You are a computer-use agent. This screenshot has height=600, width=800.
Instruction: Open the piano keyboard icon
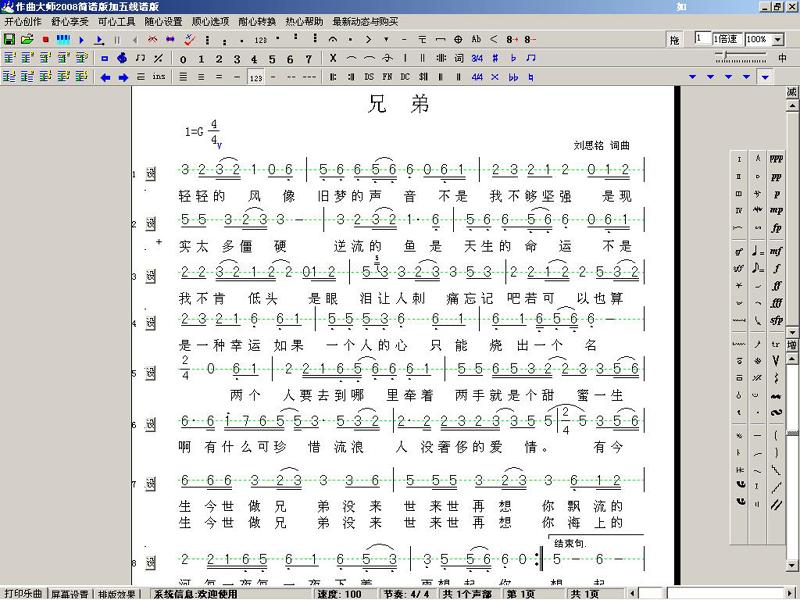coord(63,39)
